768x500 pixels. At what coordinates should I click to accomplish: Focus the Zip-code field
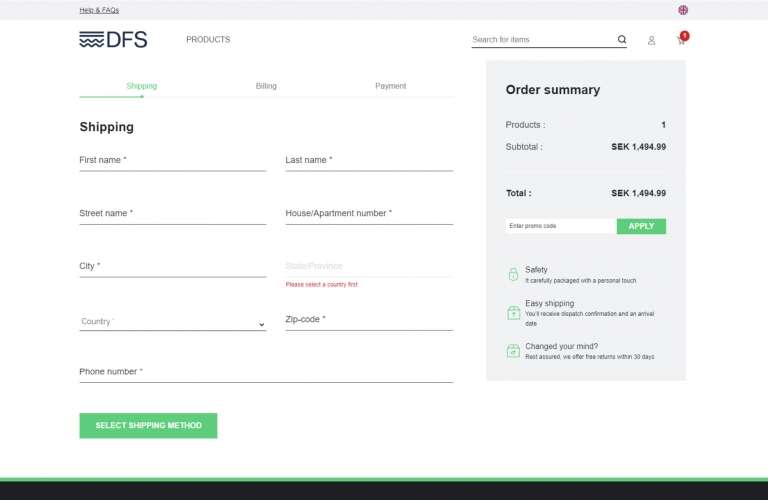tap(369, 320)
